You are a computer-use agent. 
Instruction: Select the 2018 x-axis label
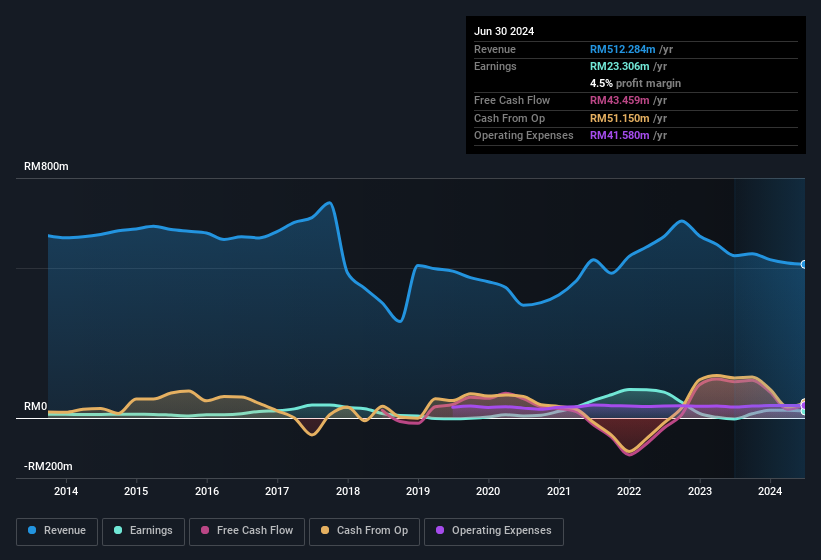click(x=348, y=491)
